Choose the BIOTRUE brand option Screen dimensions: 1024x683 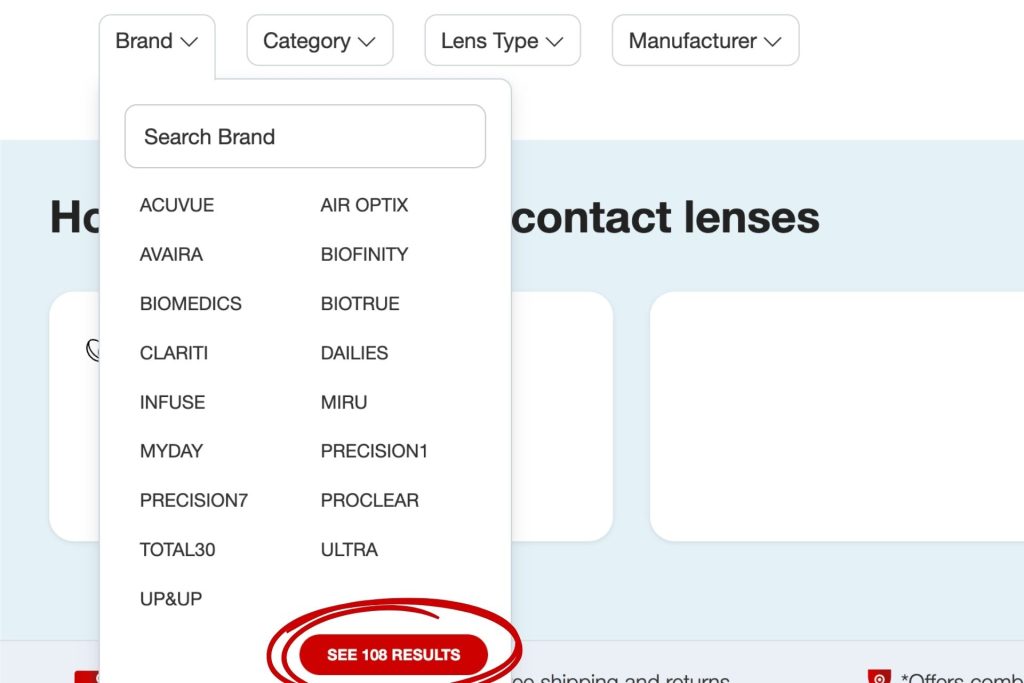pos(359,303)
